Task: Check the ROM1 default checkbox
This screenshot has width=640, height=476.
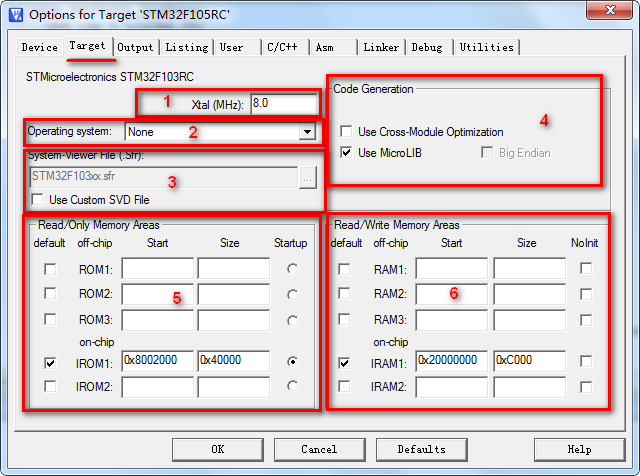Action: (x=50, y=269)
